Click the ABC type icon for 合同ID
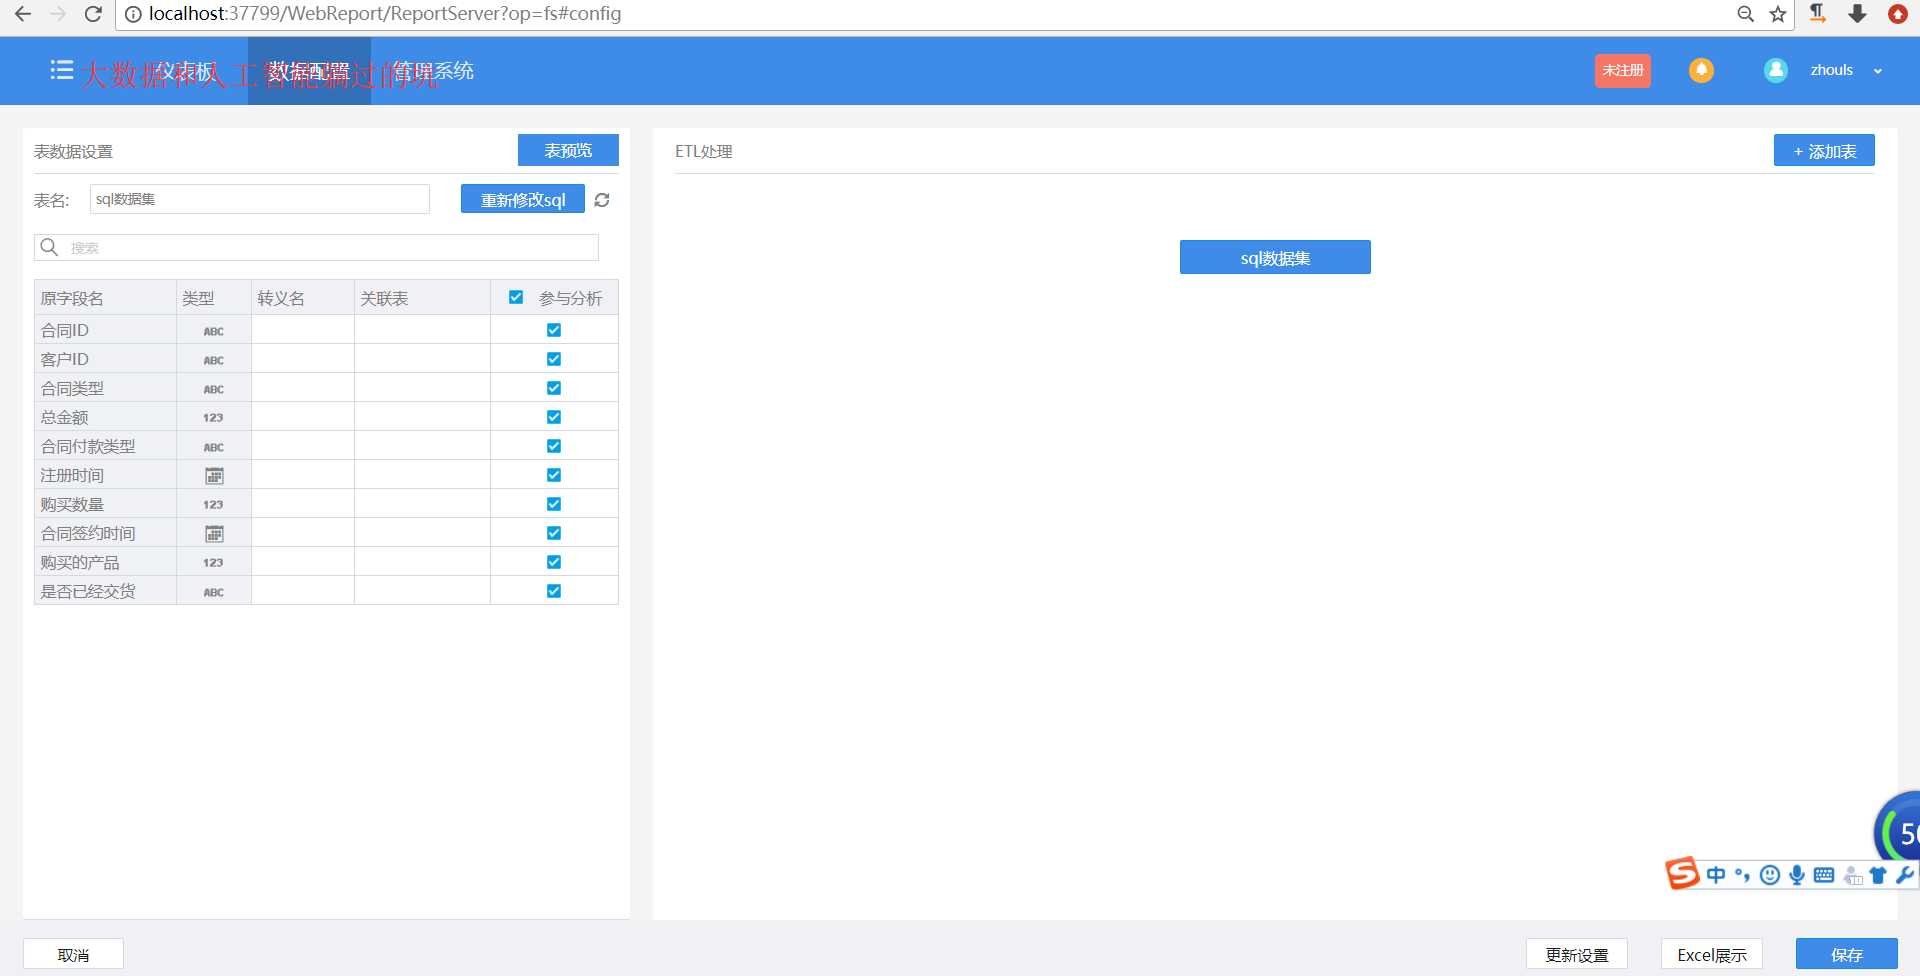Image resolution: width=1920 pixels, height=976 pixels. 214,331
